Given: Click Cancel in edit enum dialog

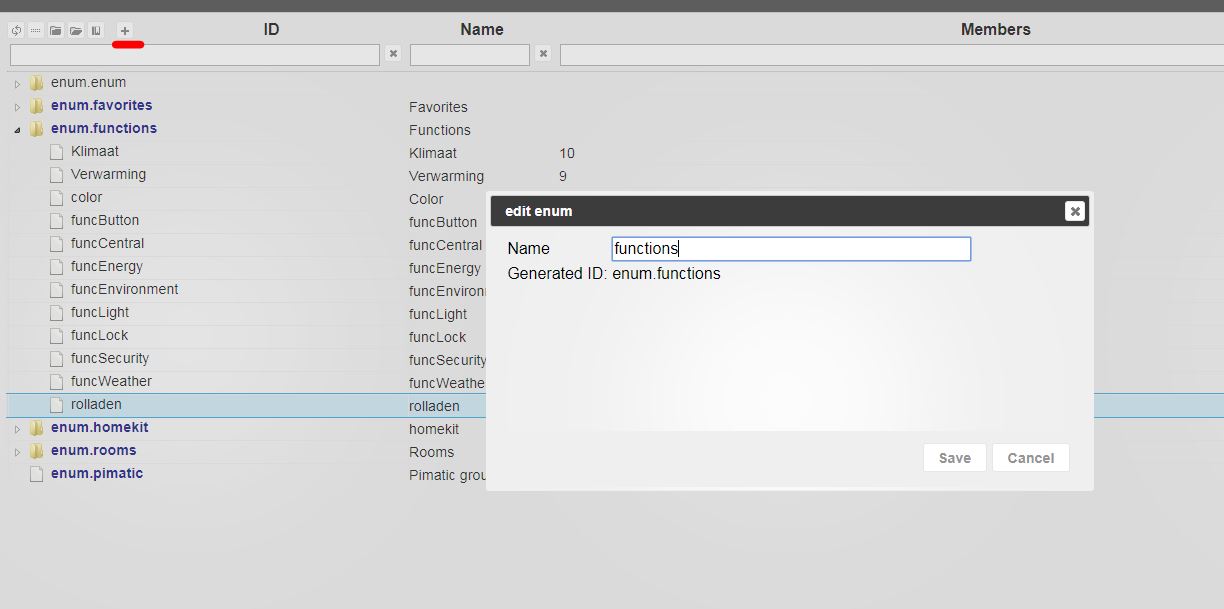Looking at the screenshot, I should 1031,458.
